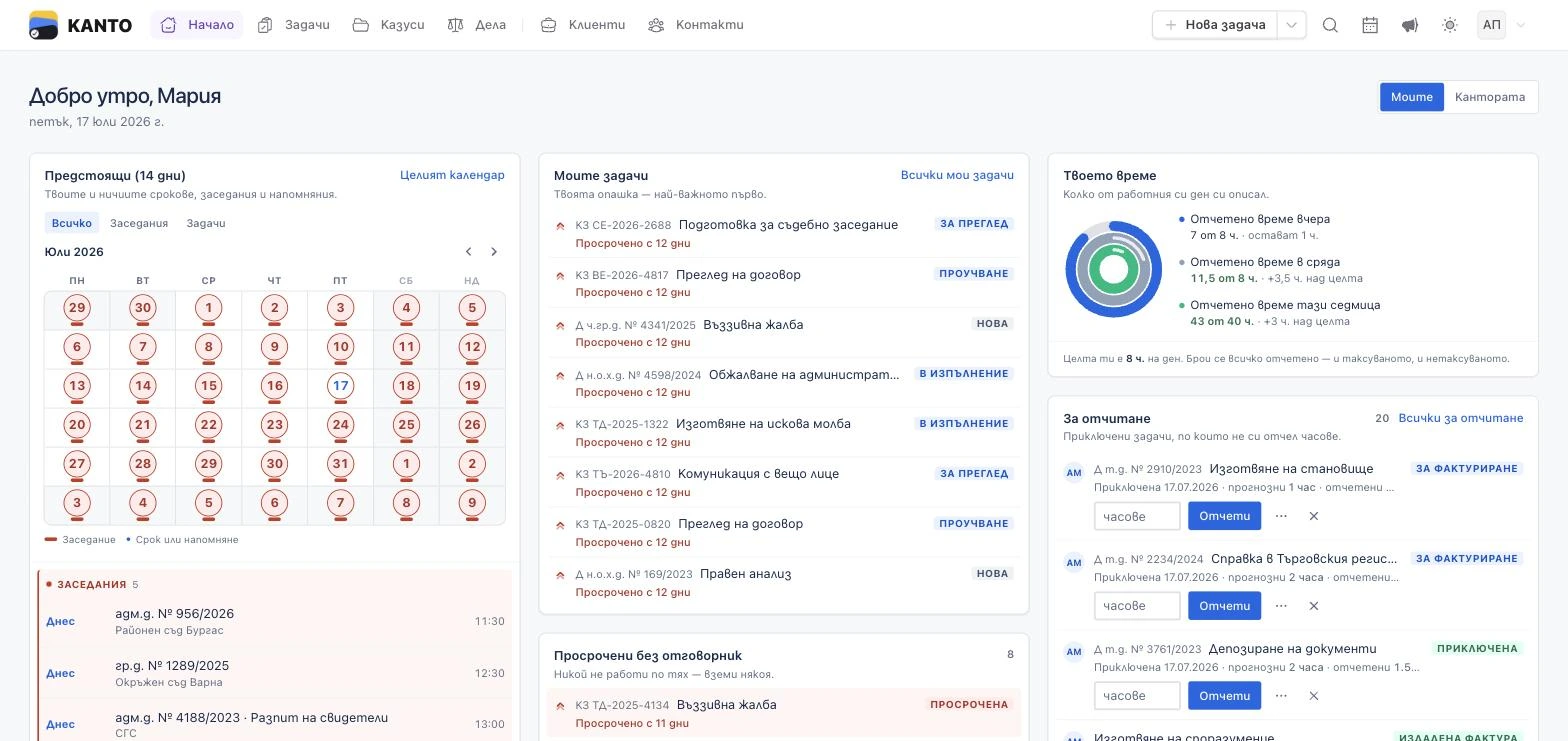Click the time tracking donut chart
The width and height of the screenshot is (1568, 741).
pos(1113,269)
